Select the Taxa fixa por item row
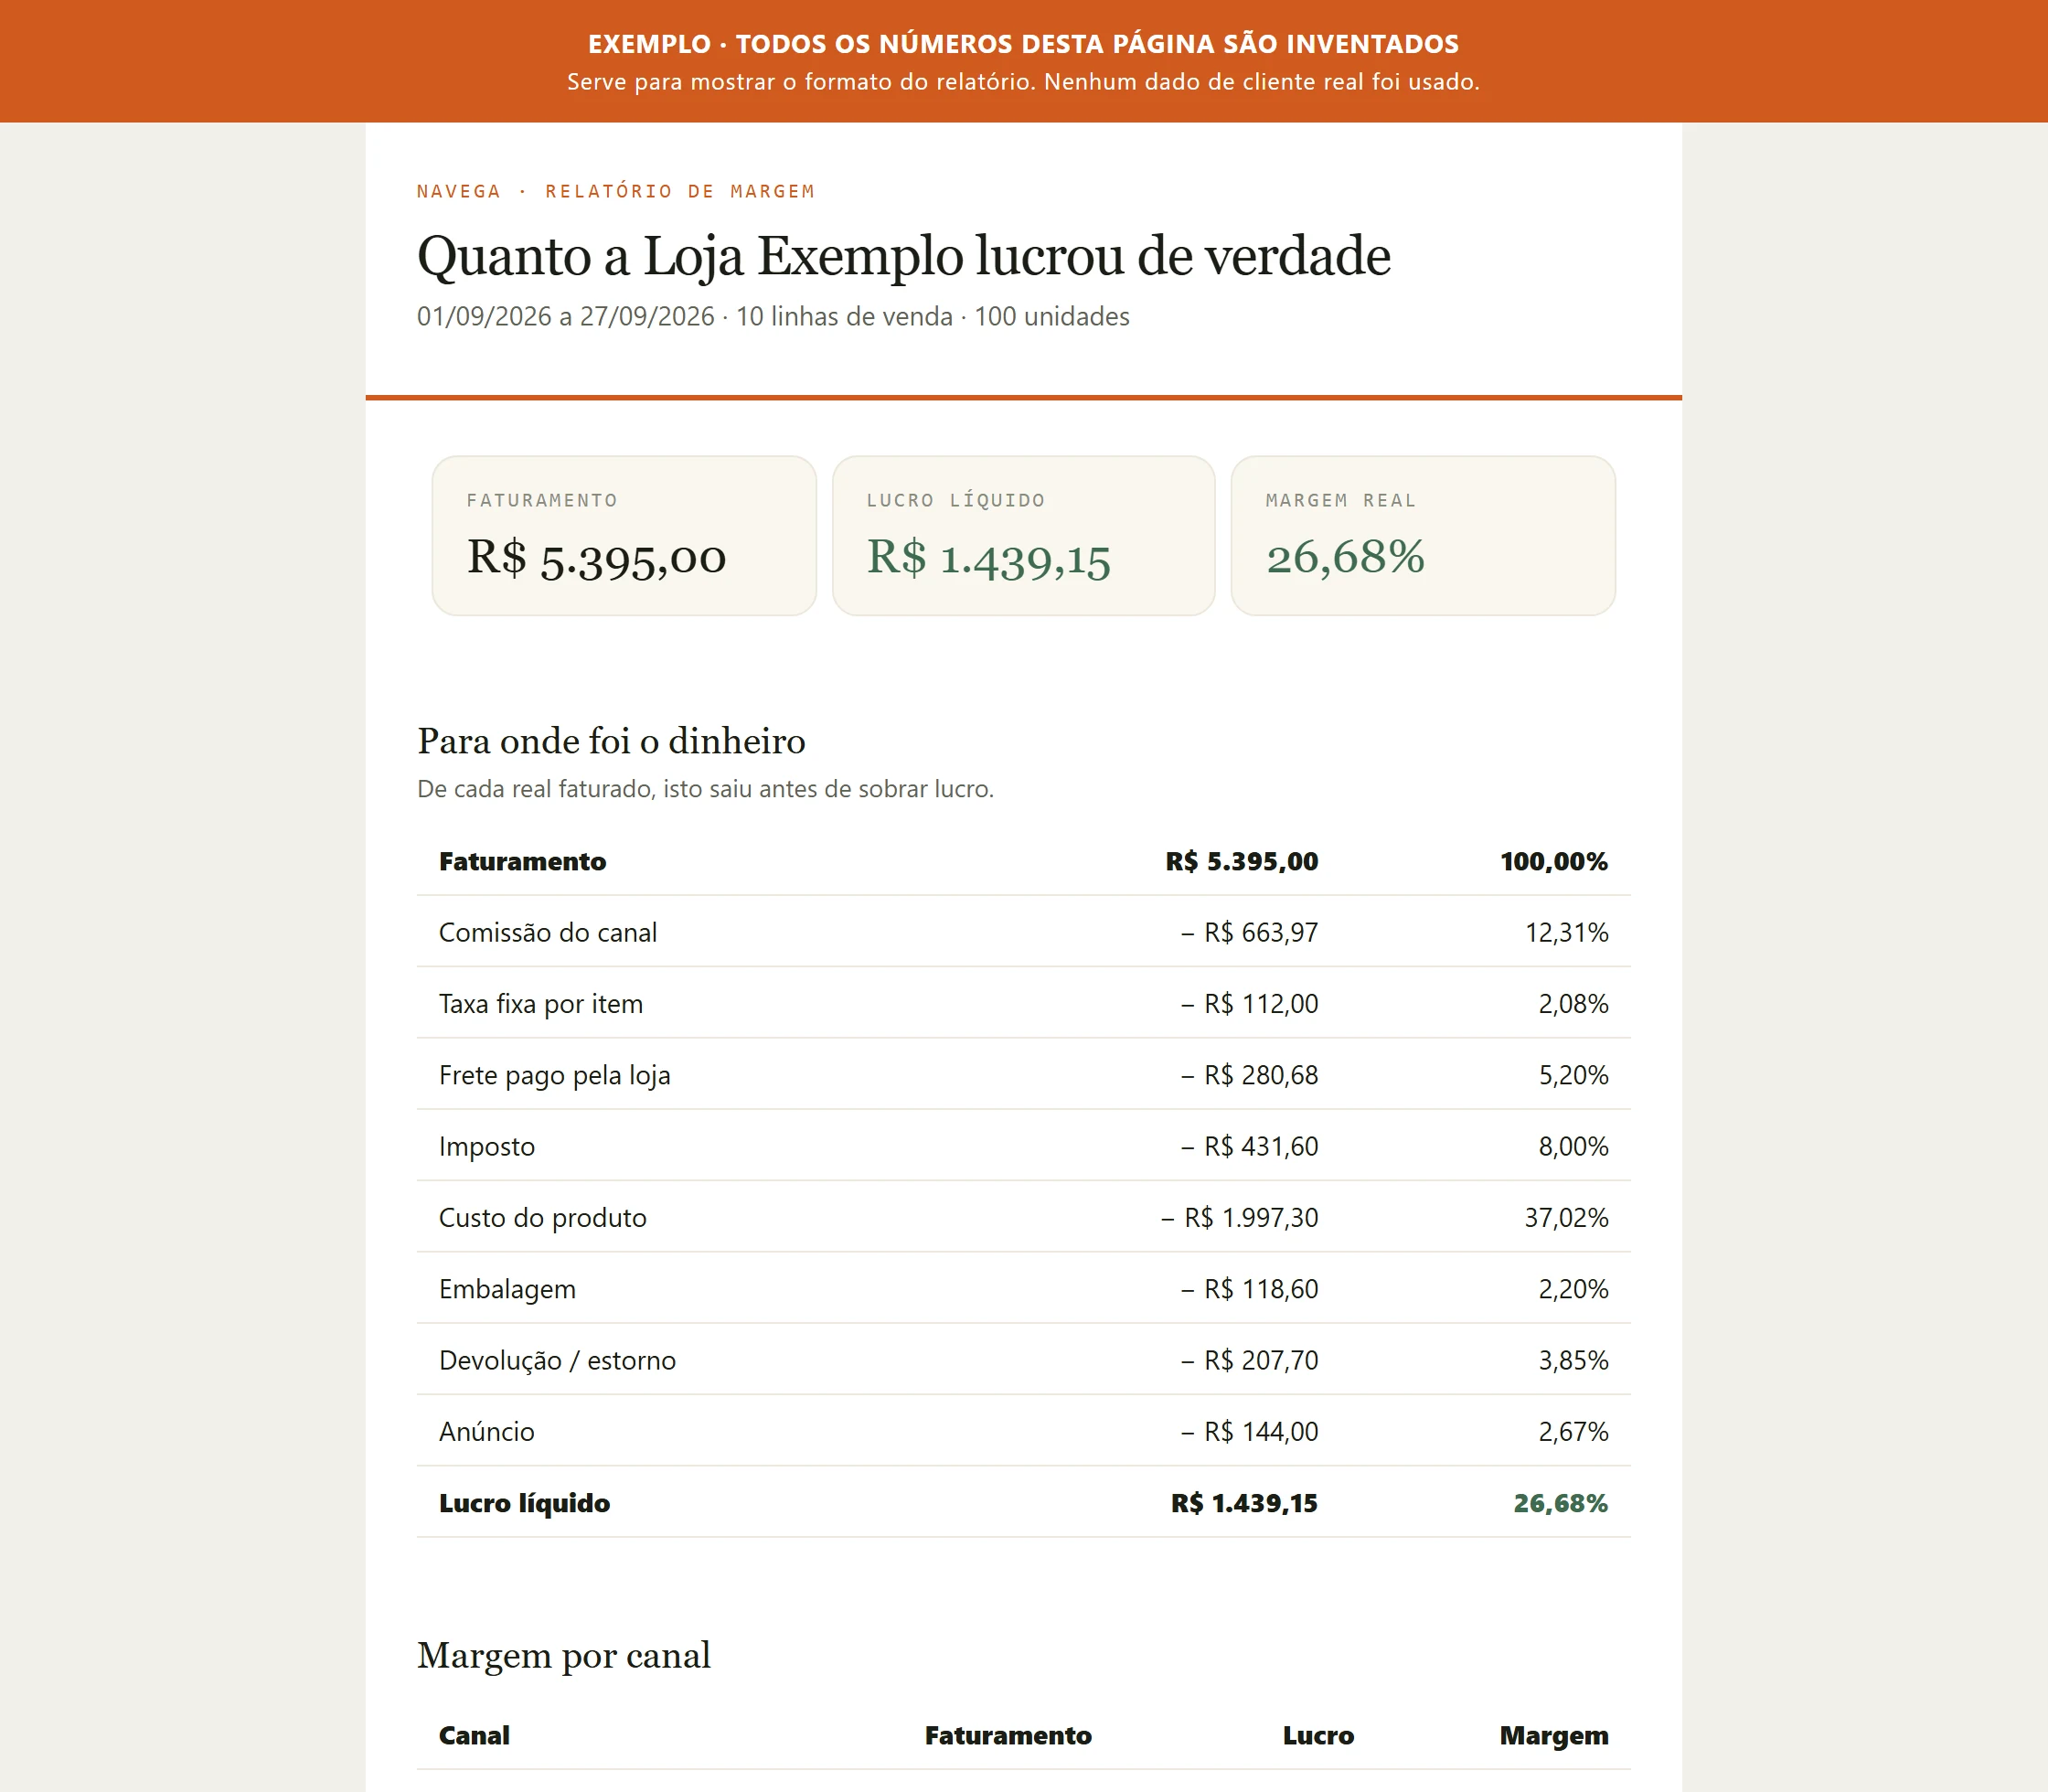2048x1792 pixels. click(x=1023, y=1003)
